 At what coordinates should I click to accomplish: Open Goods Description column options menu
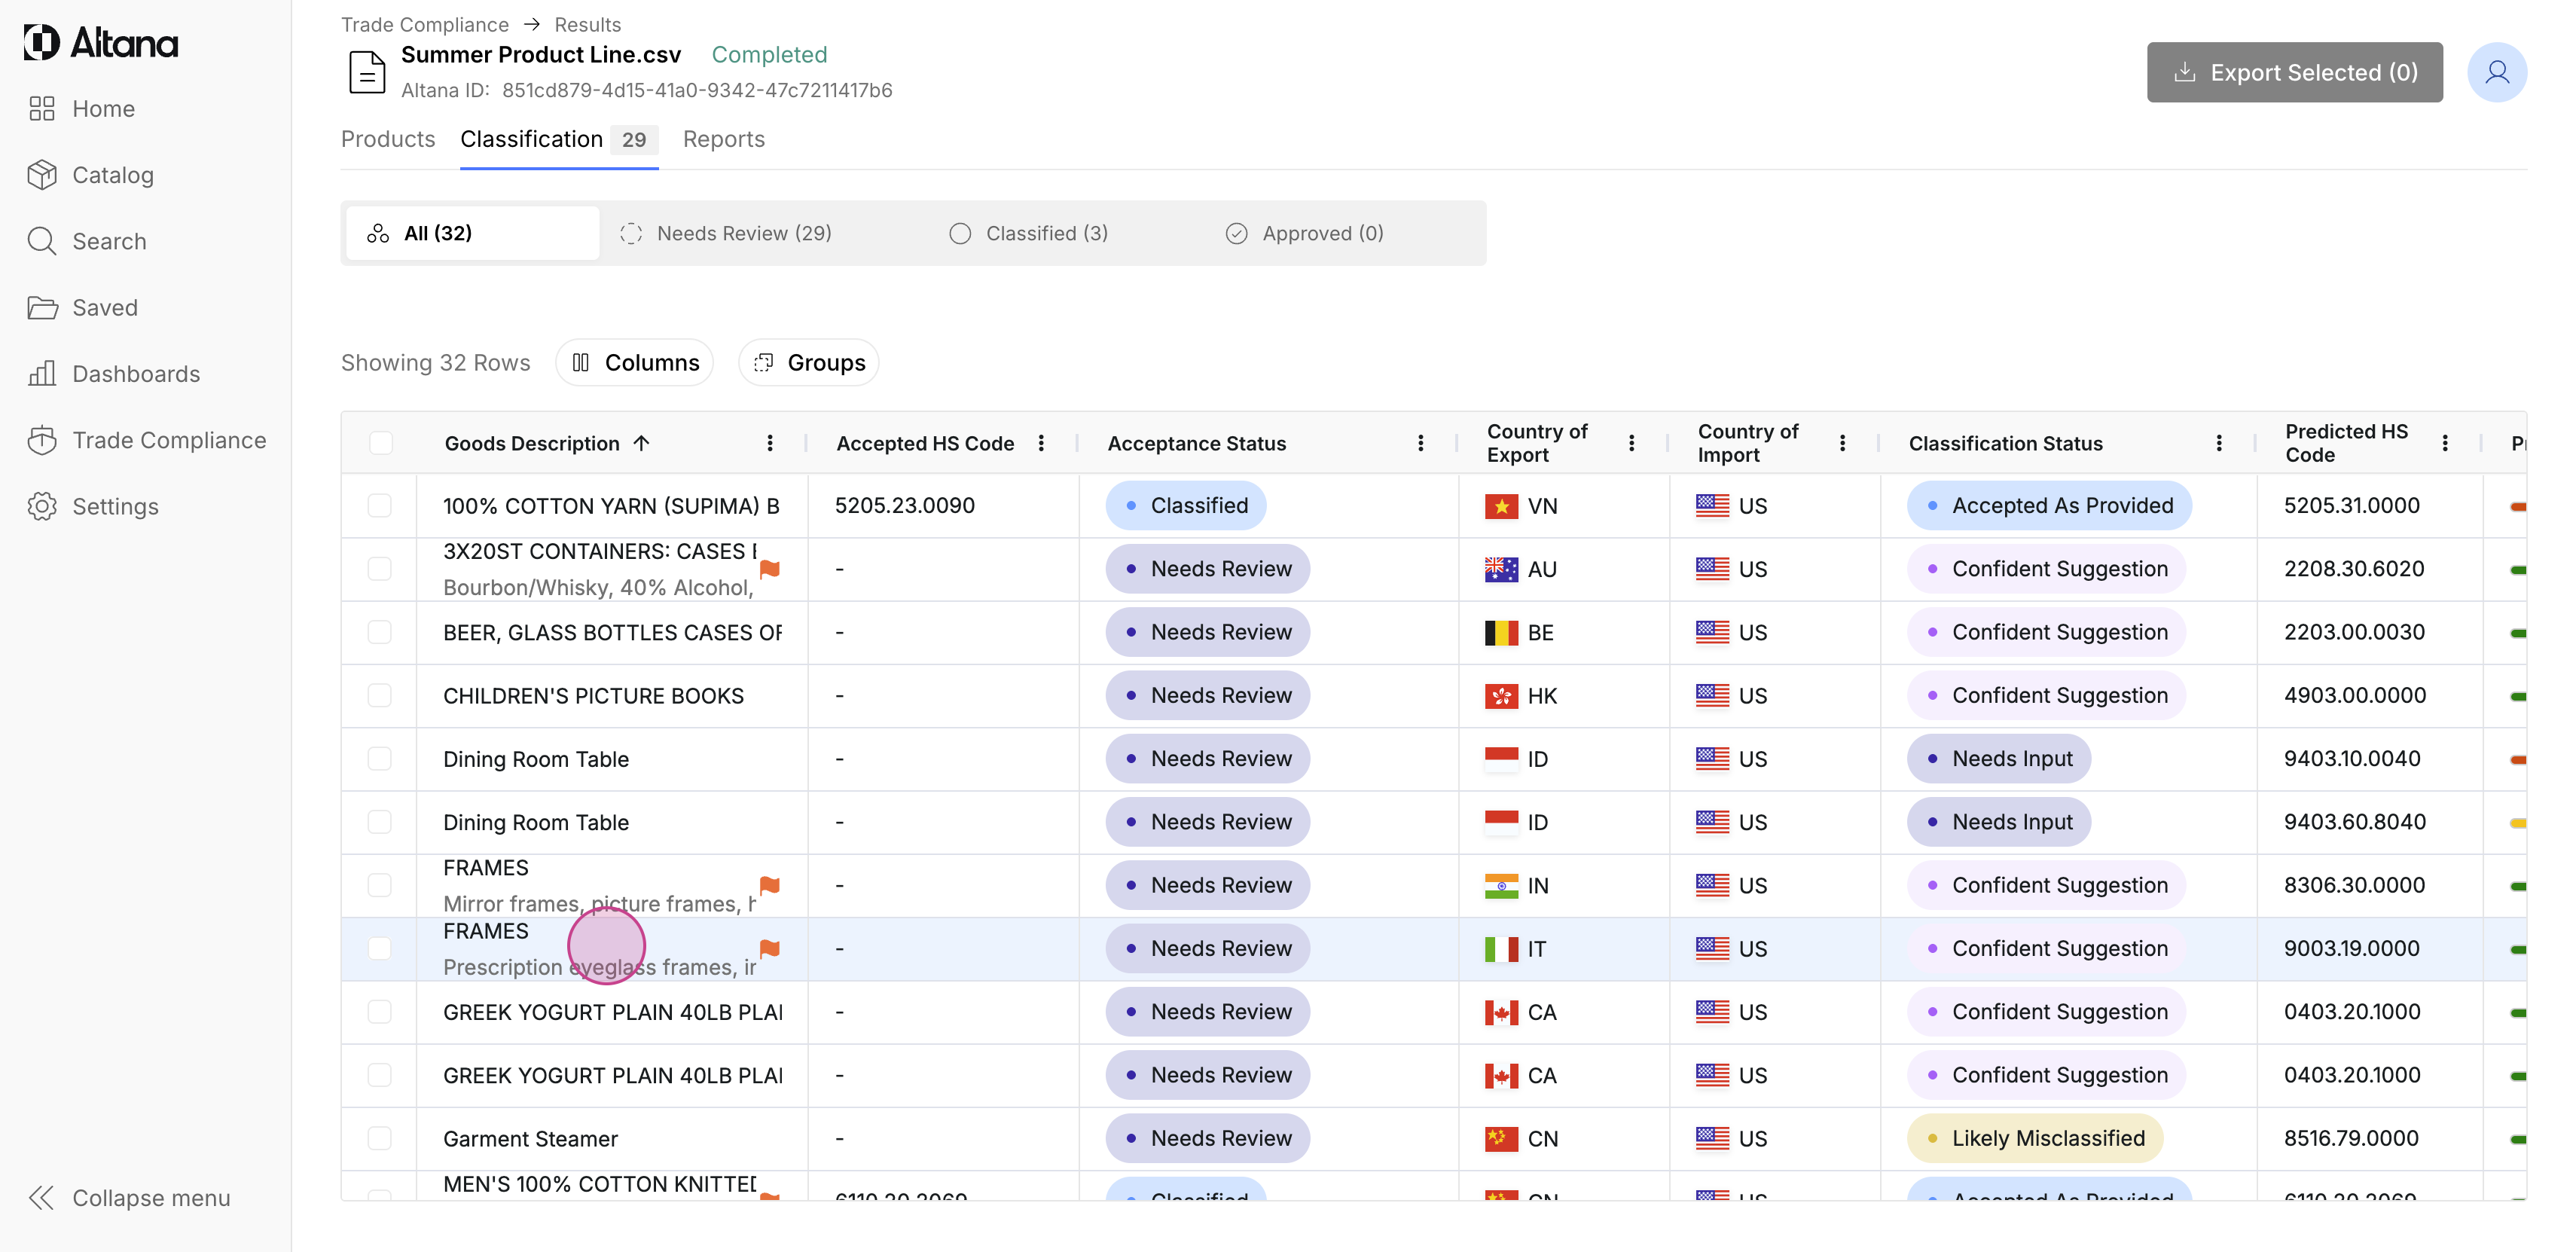(x=769, y=443)
